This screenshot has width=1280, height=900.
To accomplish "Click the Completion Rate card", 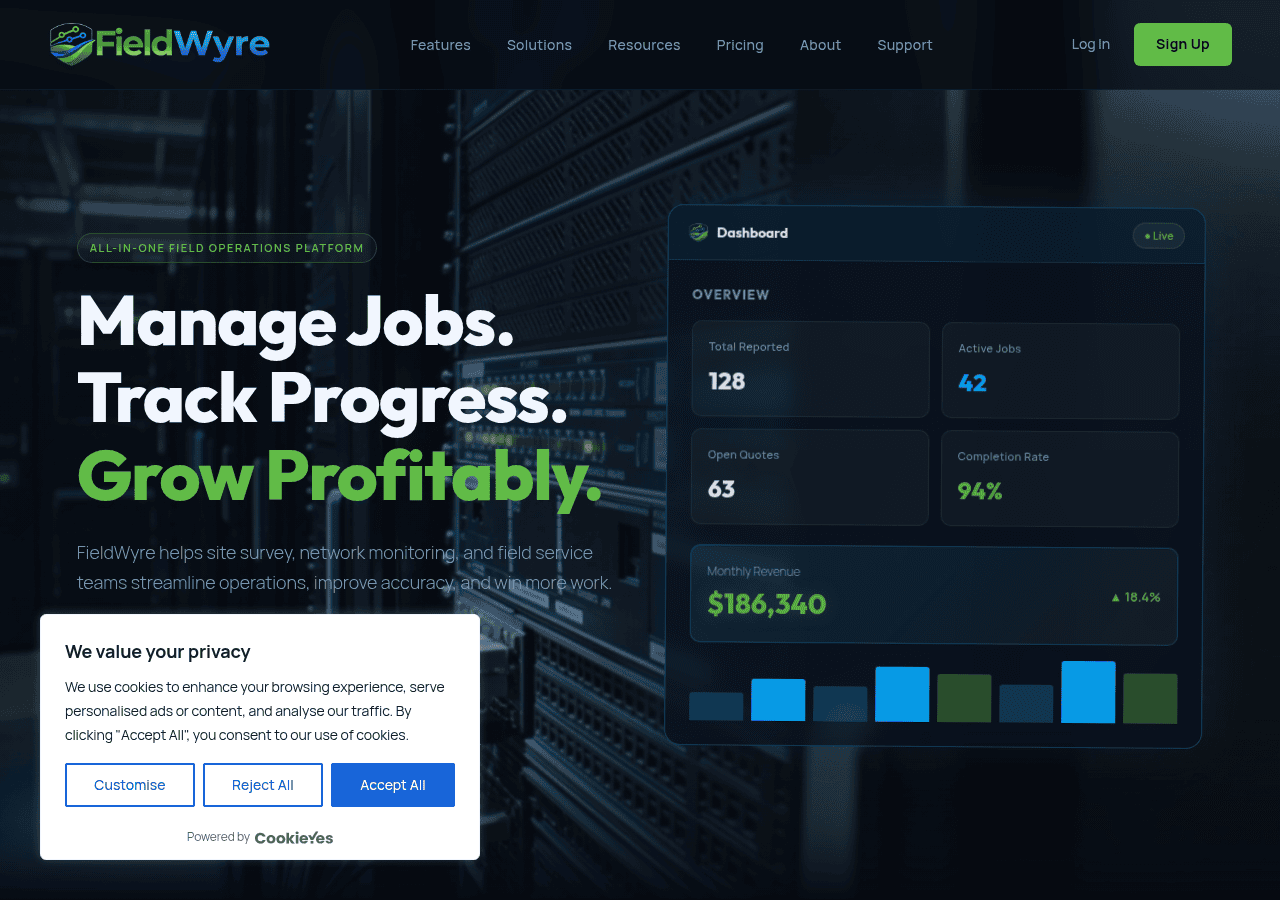I will 1060,479.
